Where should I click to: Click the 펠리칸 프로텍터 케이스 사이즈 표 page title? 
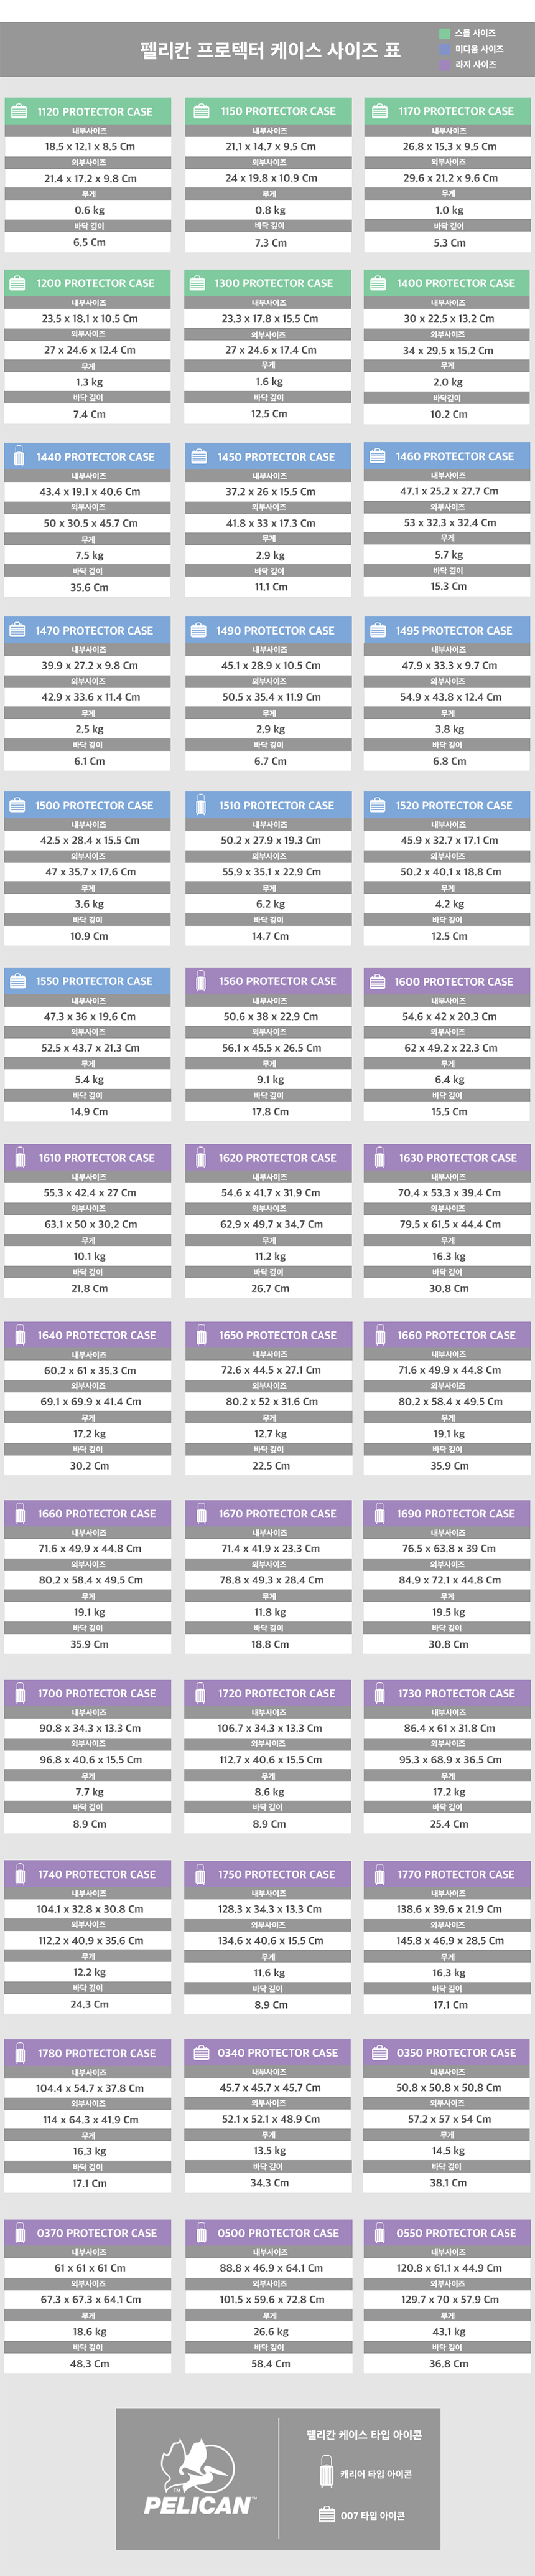(x=270, y=50)
